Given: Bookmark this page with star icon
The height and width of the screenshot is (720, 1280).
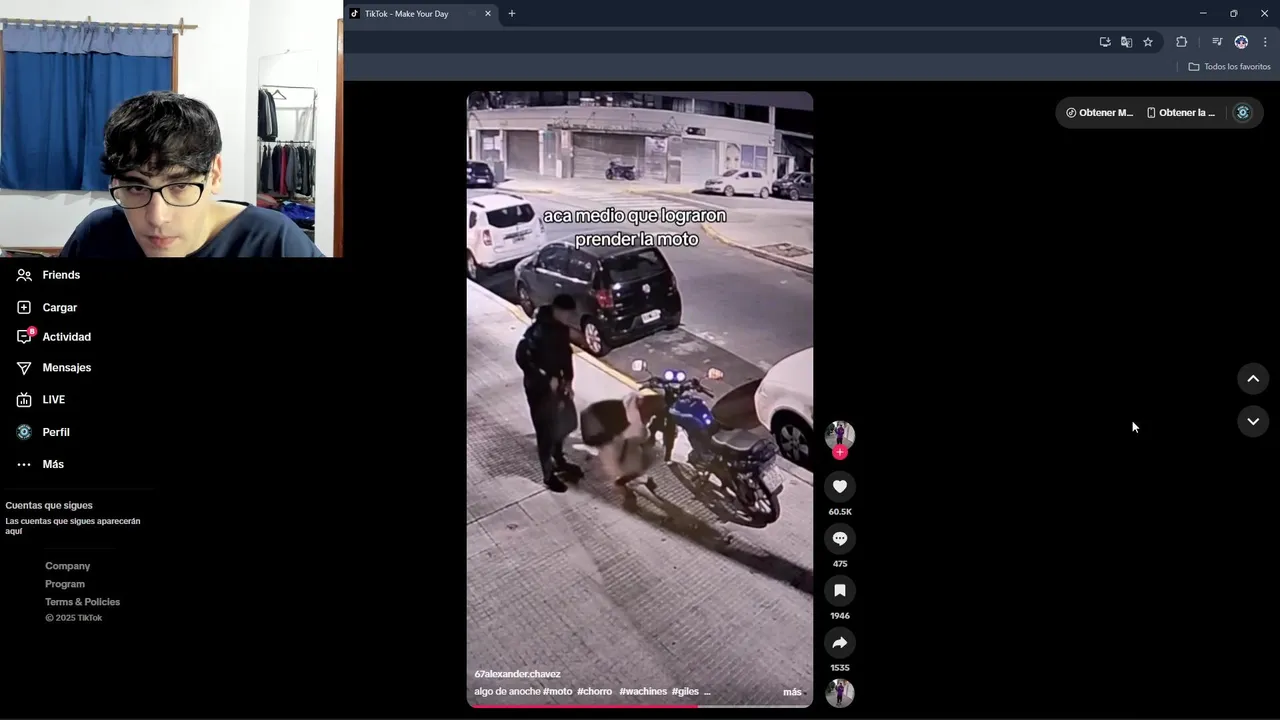Looking at the screenshot, I should pos(1148,42).
